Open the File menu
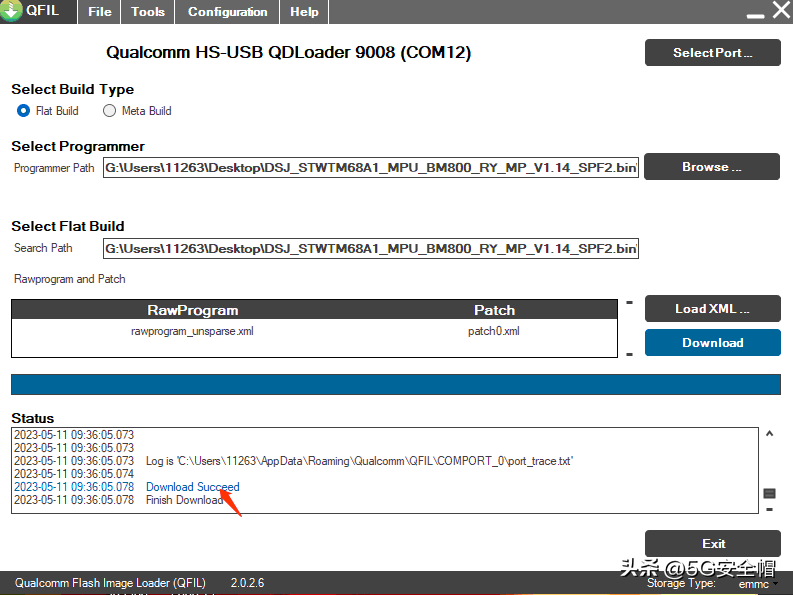Image resolution: width=793 pixels, height=595 pixels. pyautogui.click(x=100, y=12)
